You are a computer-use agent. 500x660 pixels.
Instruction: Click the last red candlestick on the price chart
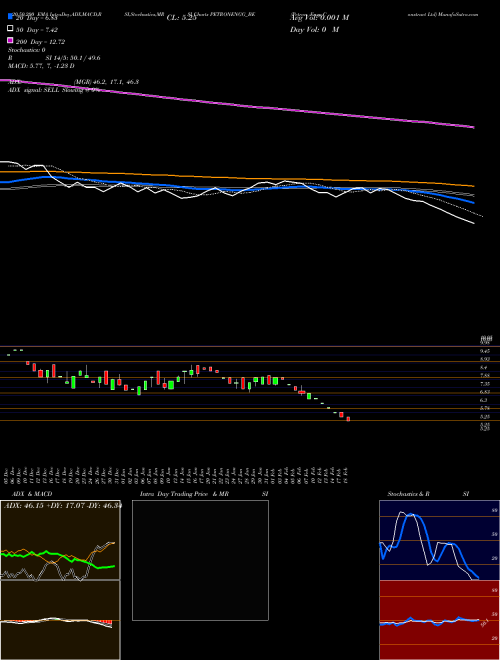pyautogui.click(x=348, y=419)
